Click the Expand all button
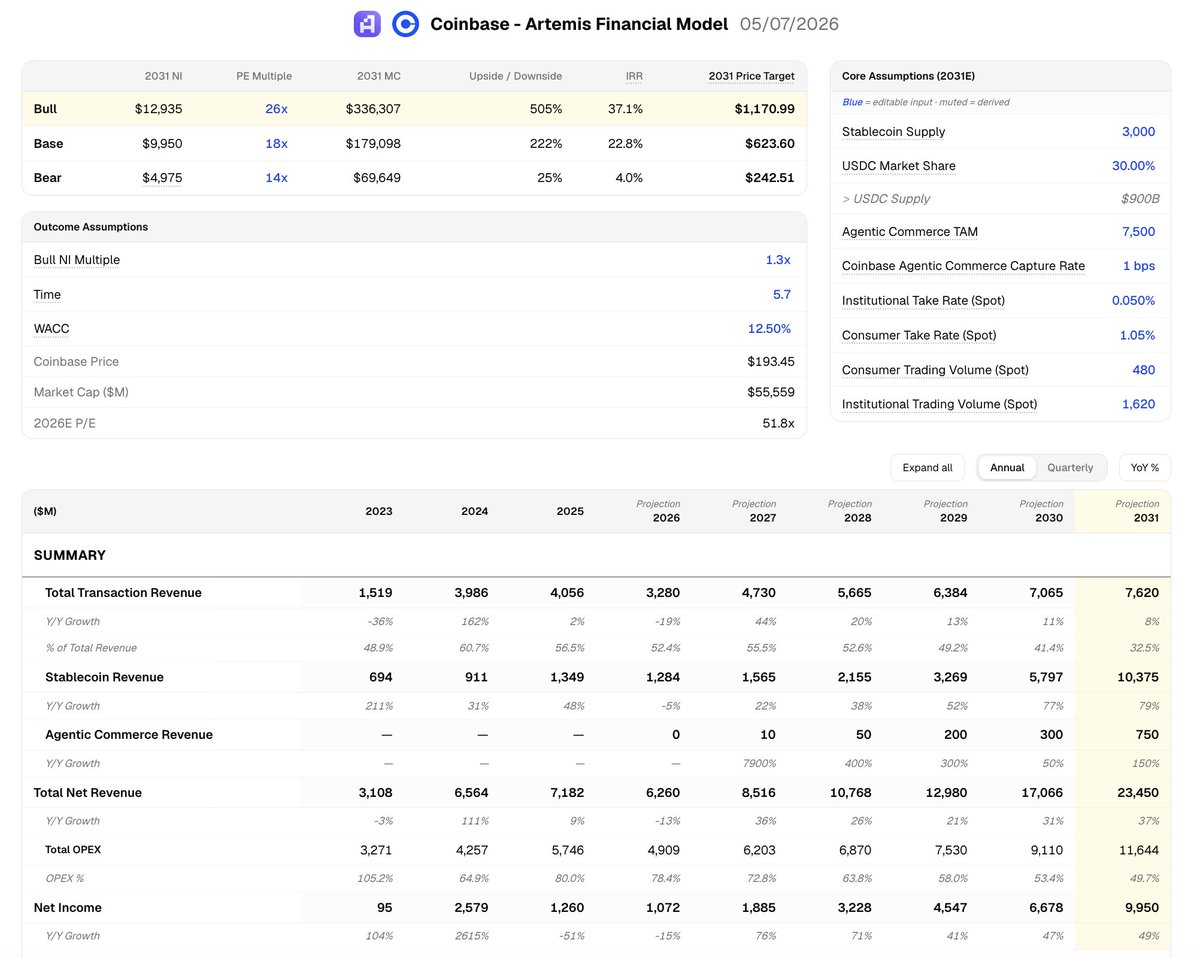1200x958 pixels. click(927, 467)
